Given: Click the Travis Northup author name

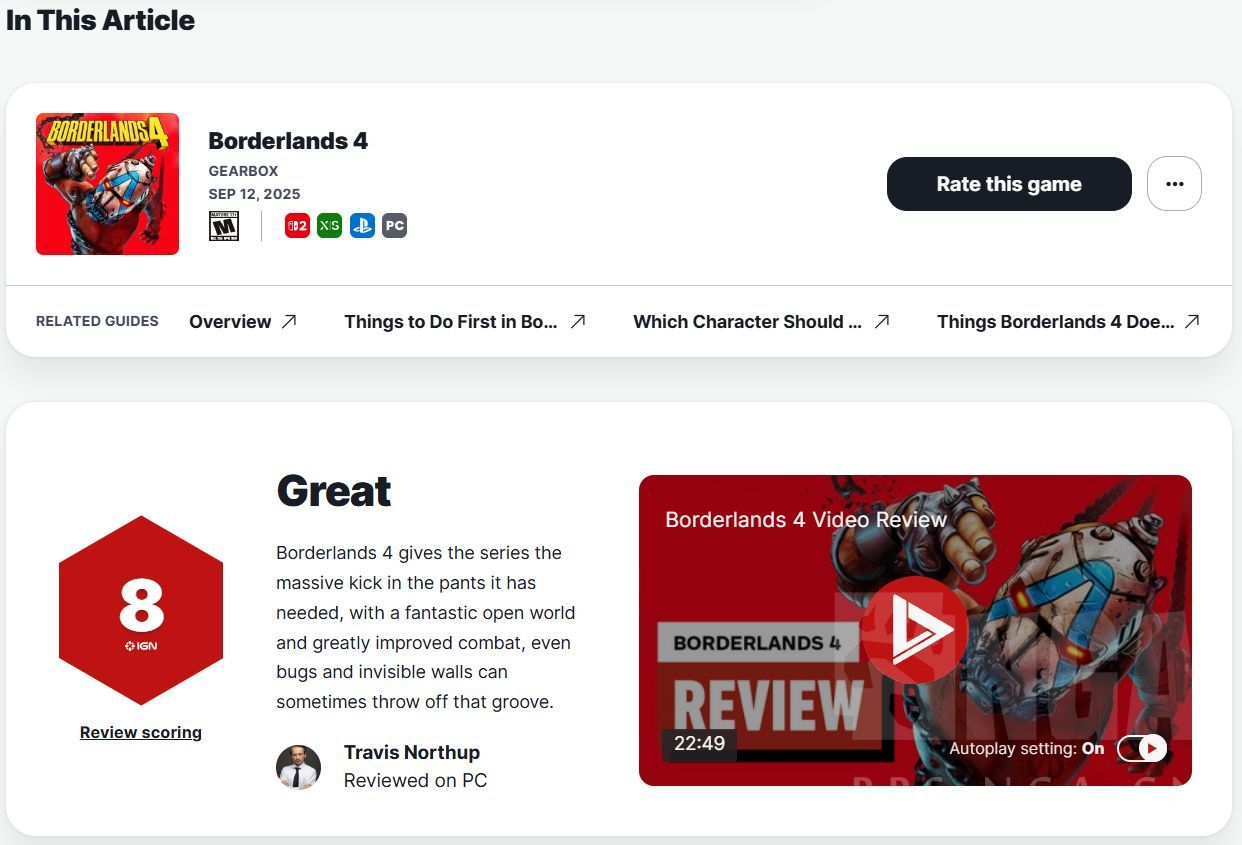Looking at the screenshot, I should [412, 752].
